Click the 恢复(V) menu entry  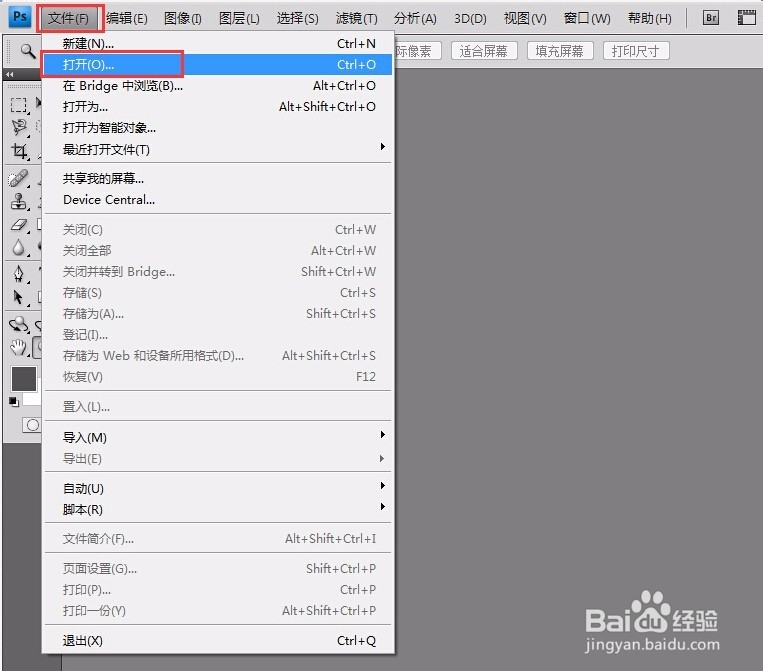coord(218,377)
